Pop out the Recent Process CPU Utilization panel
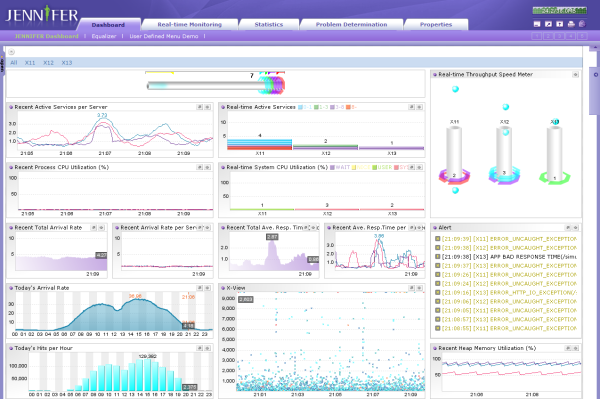This screenshot has width=600, height=399. (200, 167)
